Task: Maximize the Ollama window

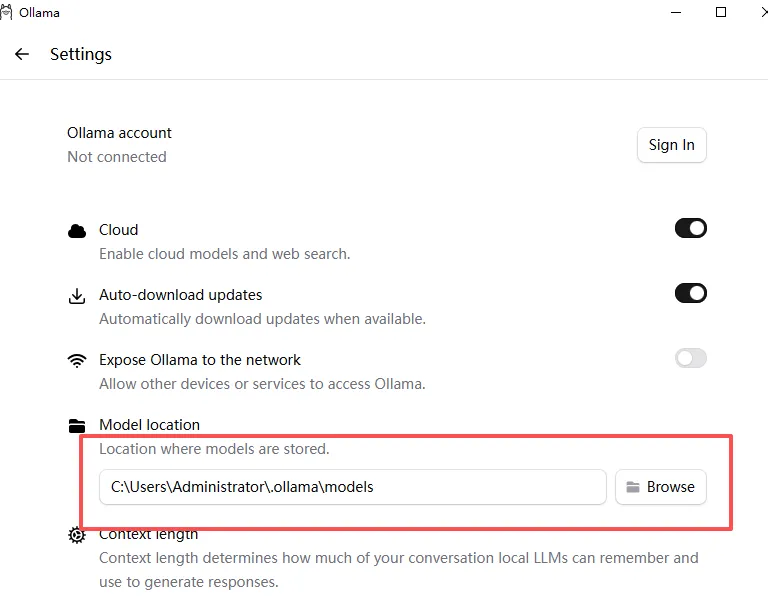Action: (x=721, y=12)
